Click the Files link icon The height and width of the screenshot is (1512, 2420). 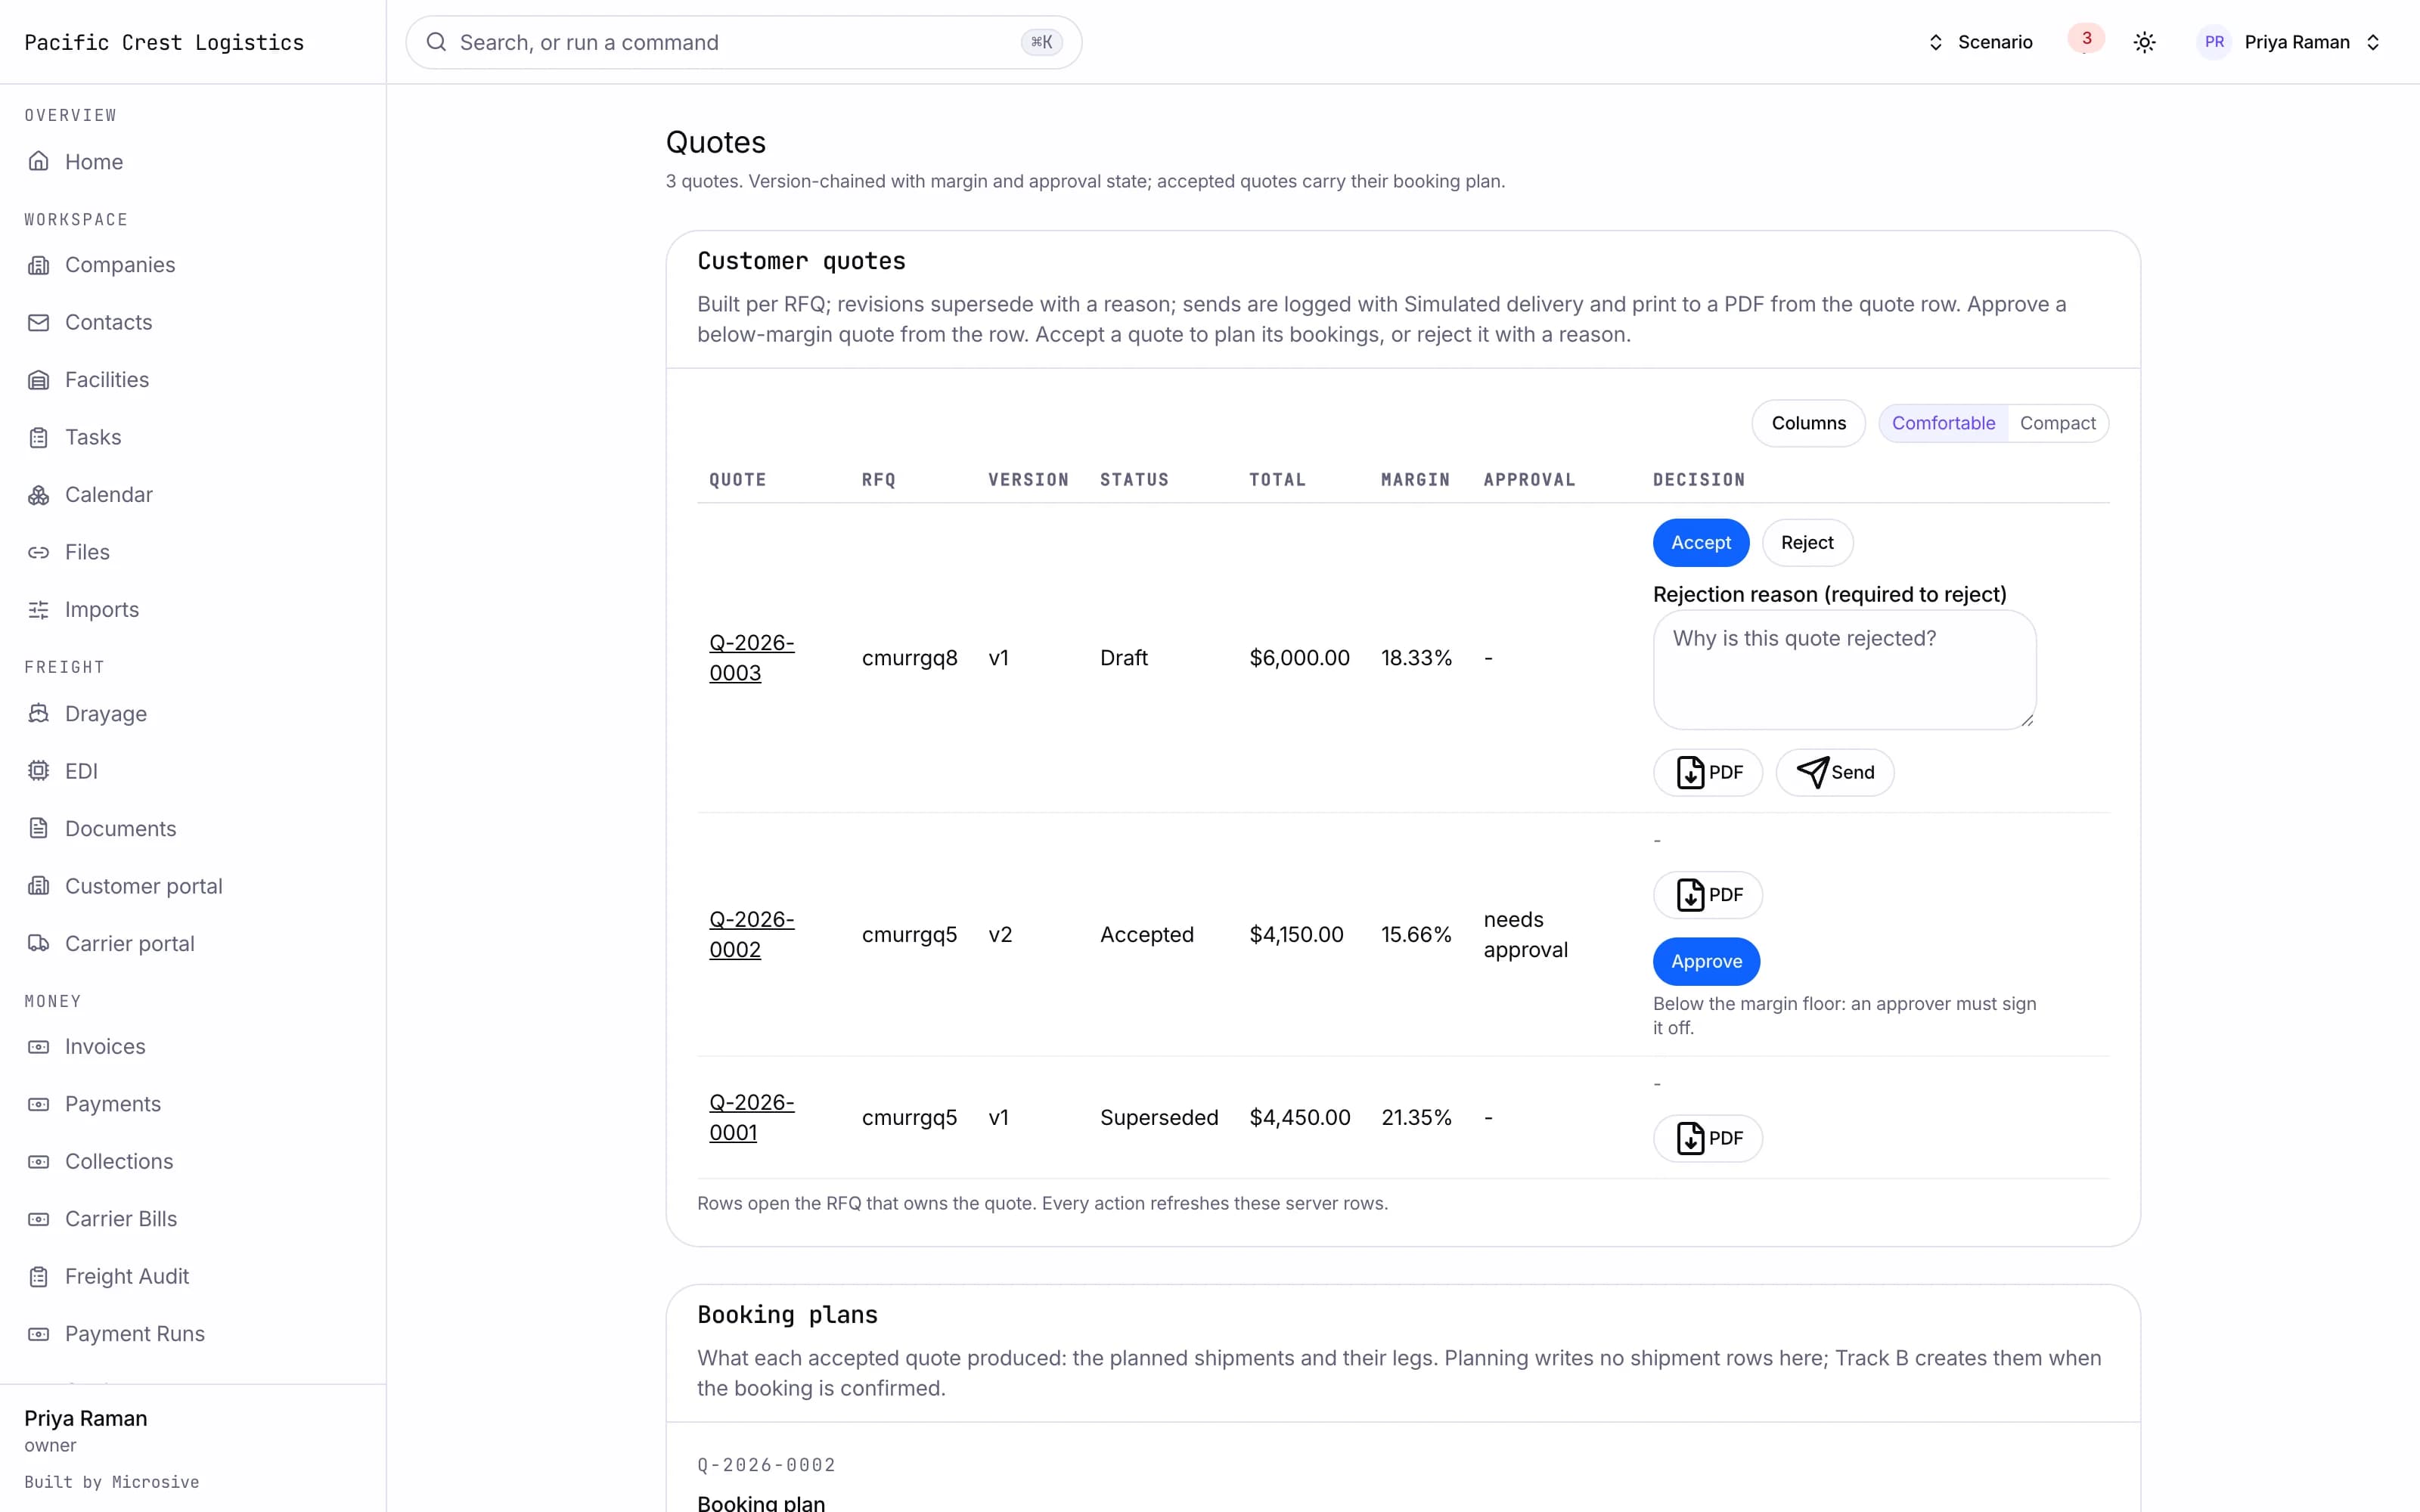pos(38,552)
